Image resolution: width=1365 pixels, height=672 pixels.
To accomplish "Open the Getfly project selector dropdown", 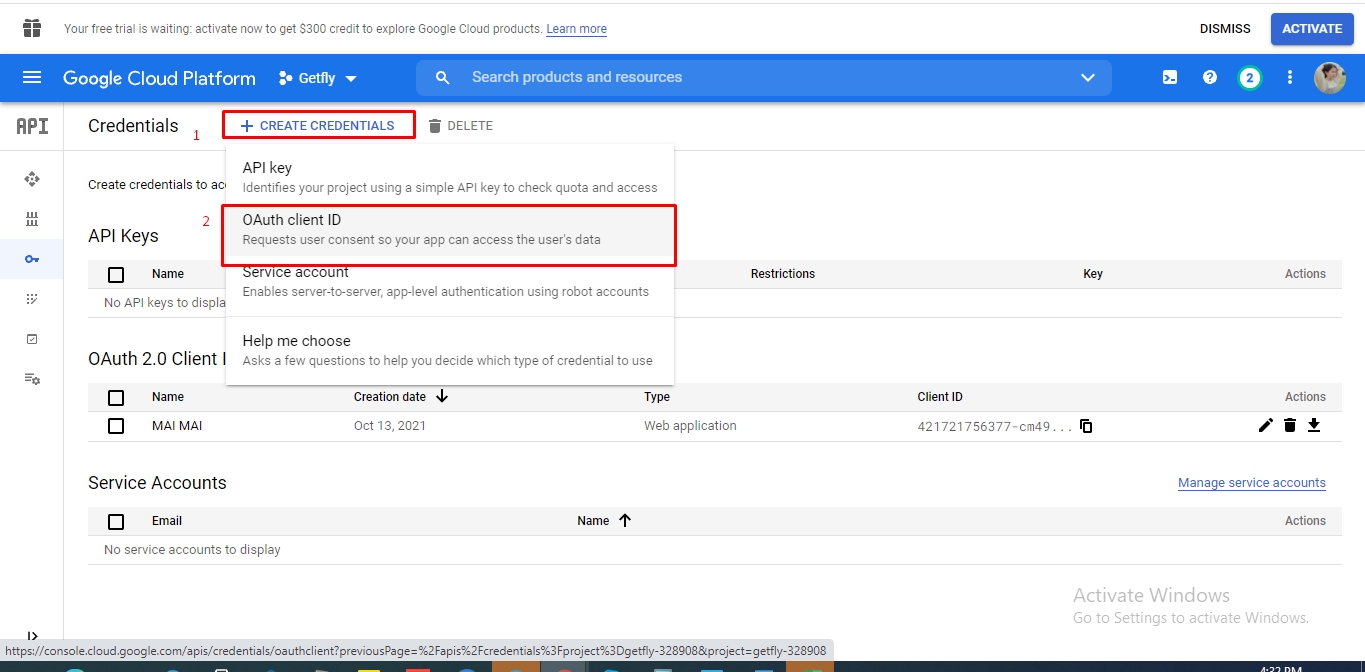I will coord(318,78).
